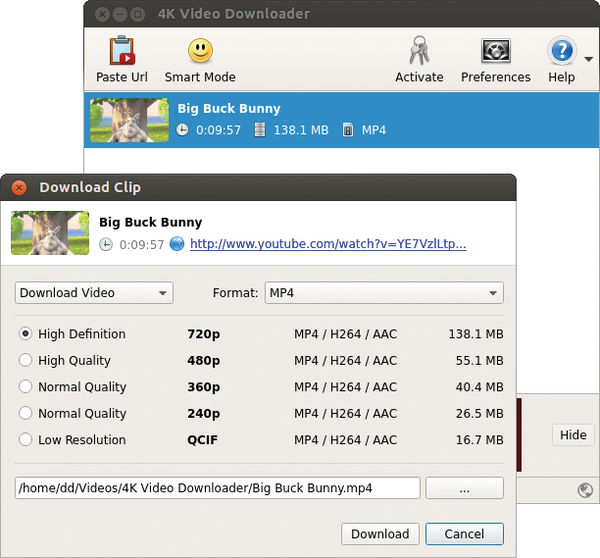
Task: Click clock icon in the main window list row
Action: click(x=182, y=130)
